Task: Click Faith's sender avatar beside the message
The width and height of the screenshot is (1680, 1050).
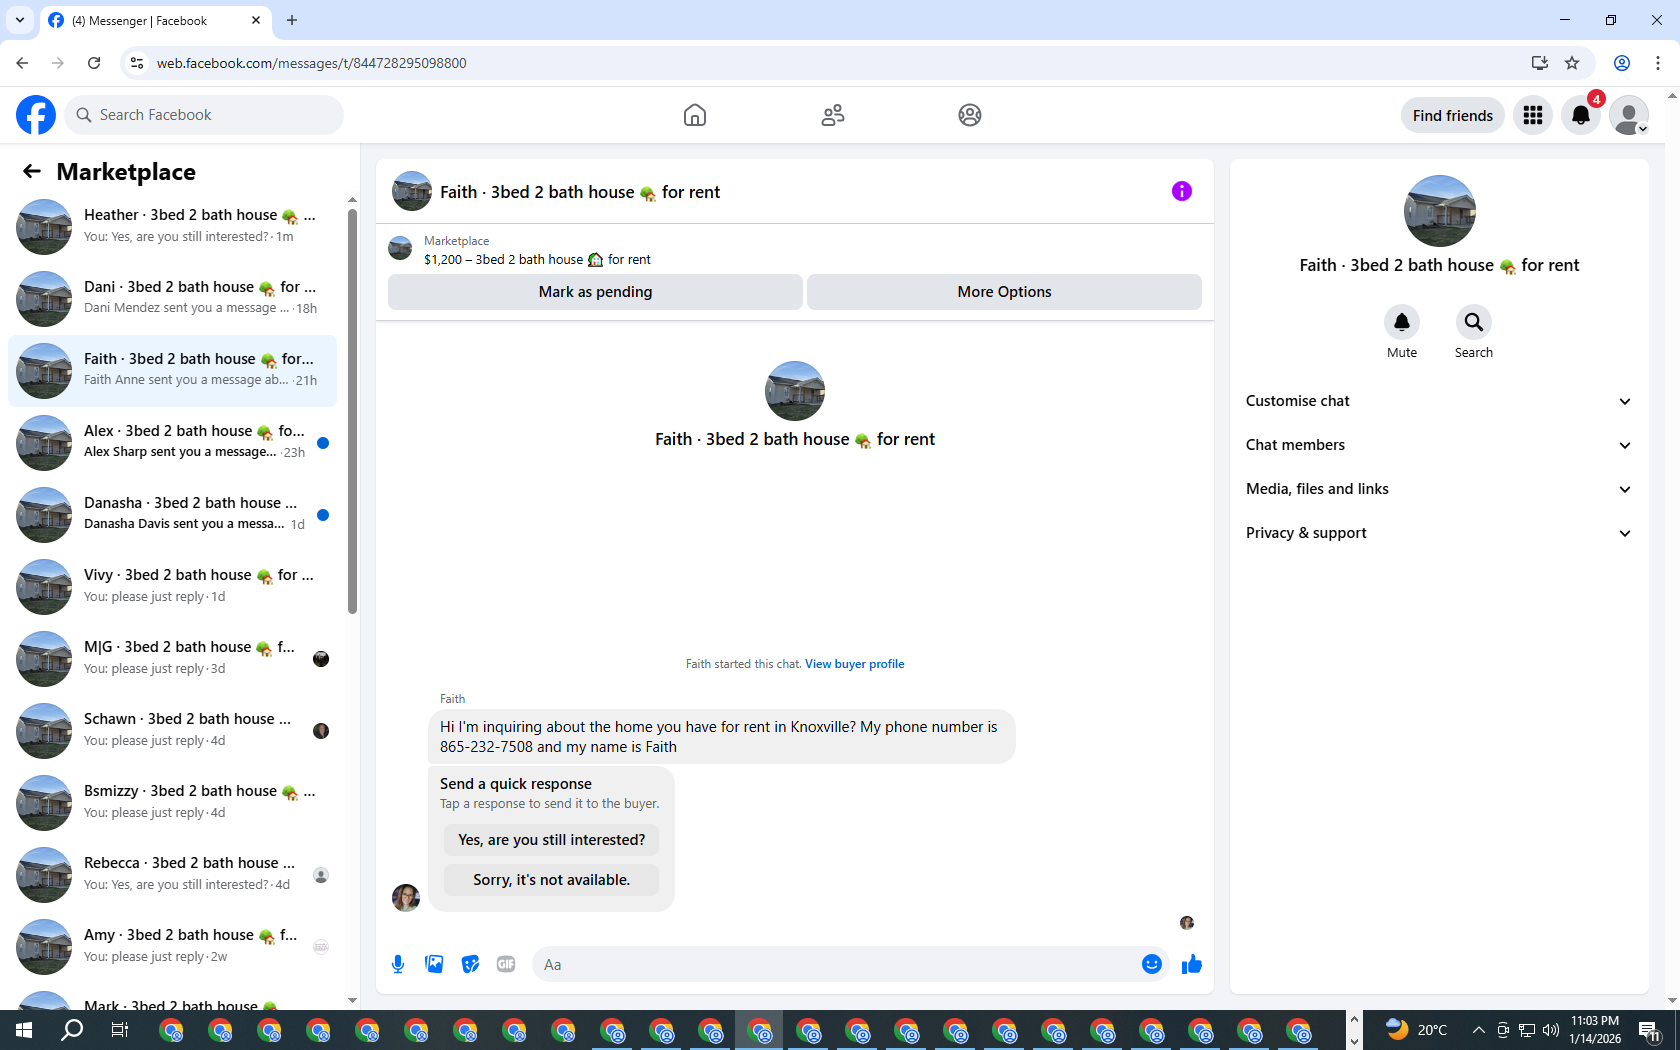Action: [x=406, y=897]
